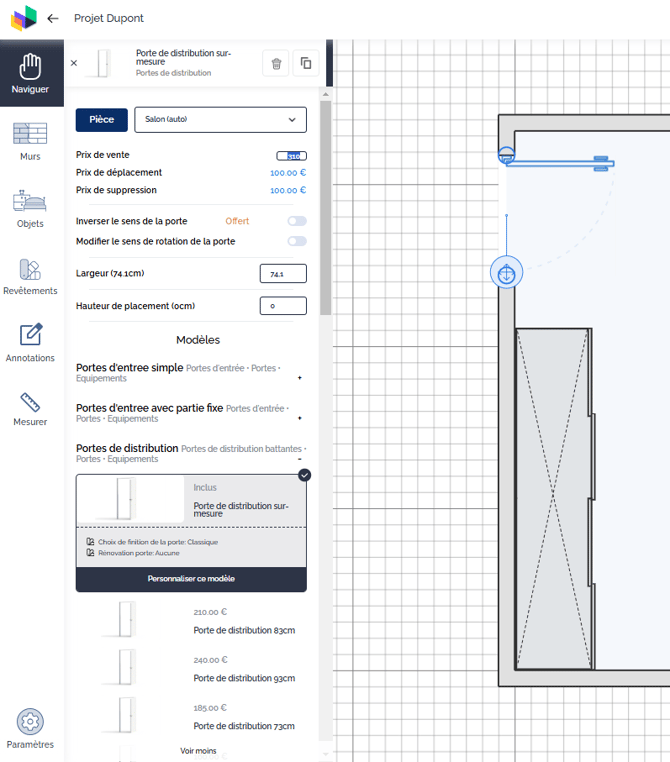Select Porte de distribution 83cm model
670x762 pixels.
pyautogui.click(x=191, y=621)
